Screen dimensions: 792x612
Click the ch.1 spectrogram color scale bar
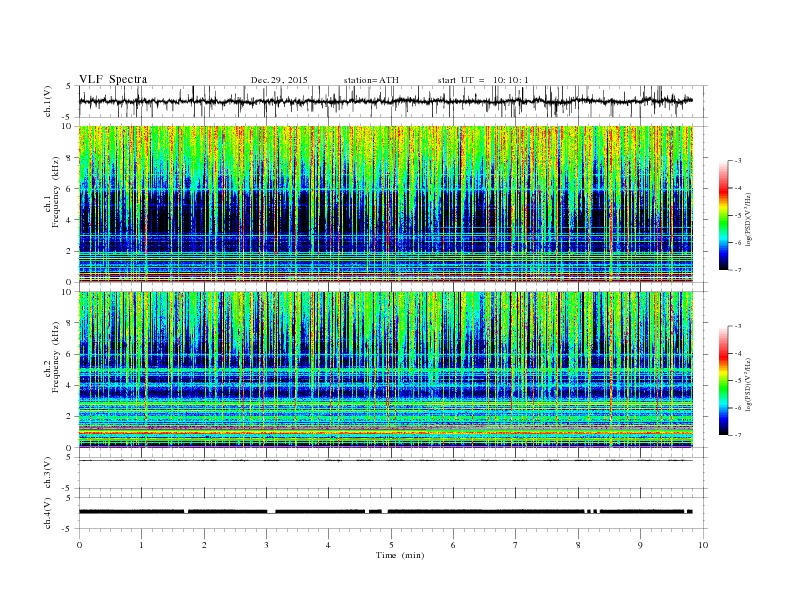[x=723, y=215]
